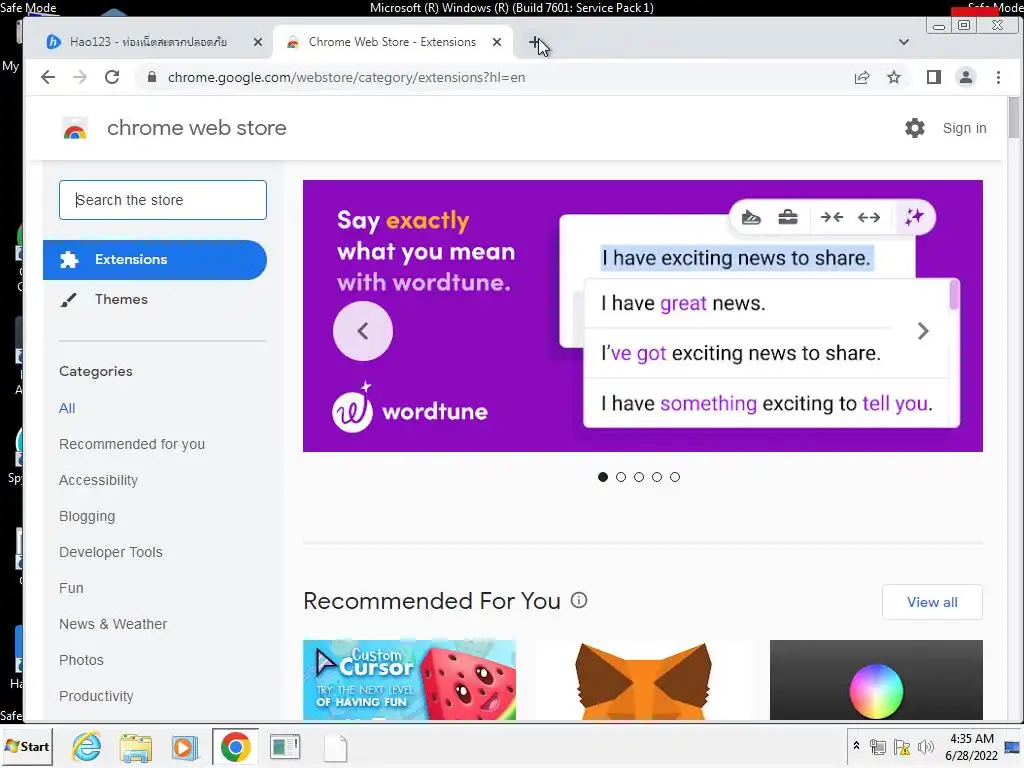
Task: Click the browser forward arrow
Action: tap(80, 77)
